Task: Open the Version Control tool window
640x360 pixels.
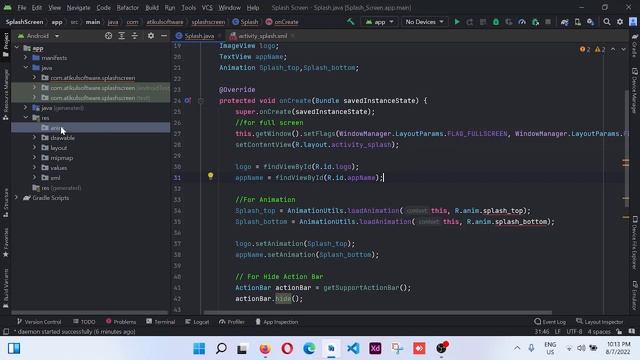Action: pyautogui.click(x=39, y=322)
